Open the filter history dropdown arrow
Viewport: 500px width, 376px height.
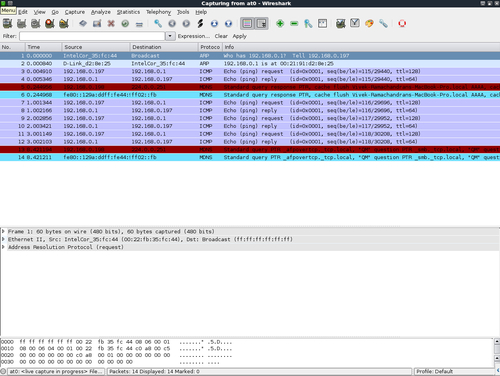click(170, 36)
